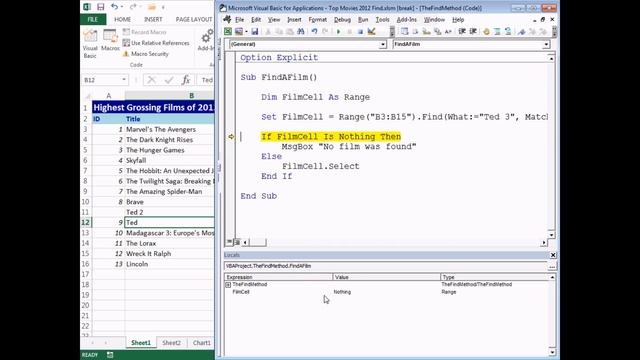Click the Cancel X icon in formula bar
The width and height of the screenshot is (640, 360).
(151, 80)
